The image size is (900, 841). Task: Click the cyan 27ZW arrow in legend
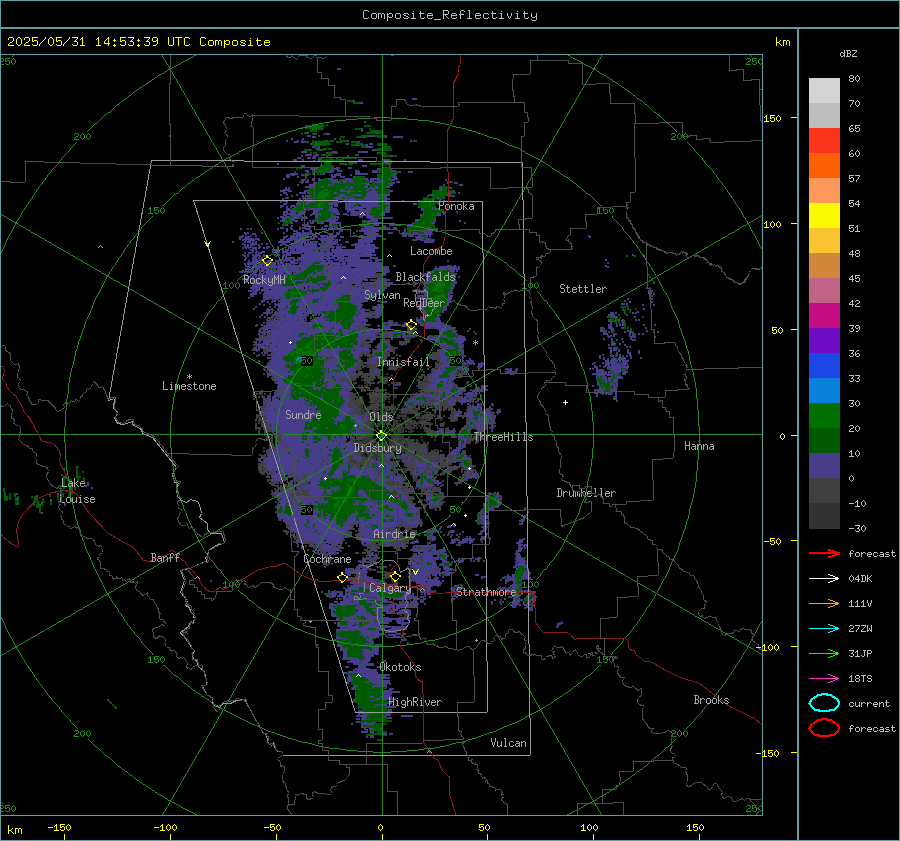point(824,629)
